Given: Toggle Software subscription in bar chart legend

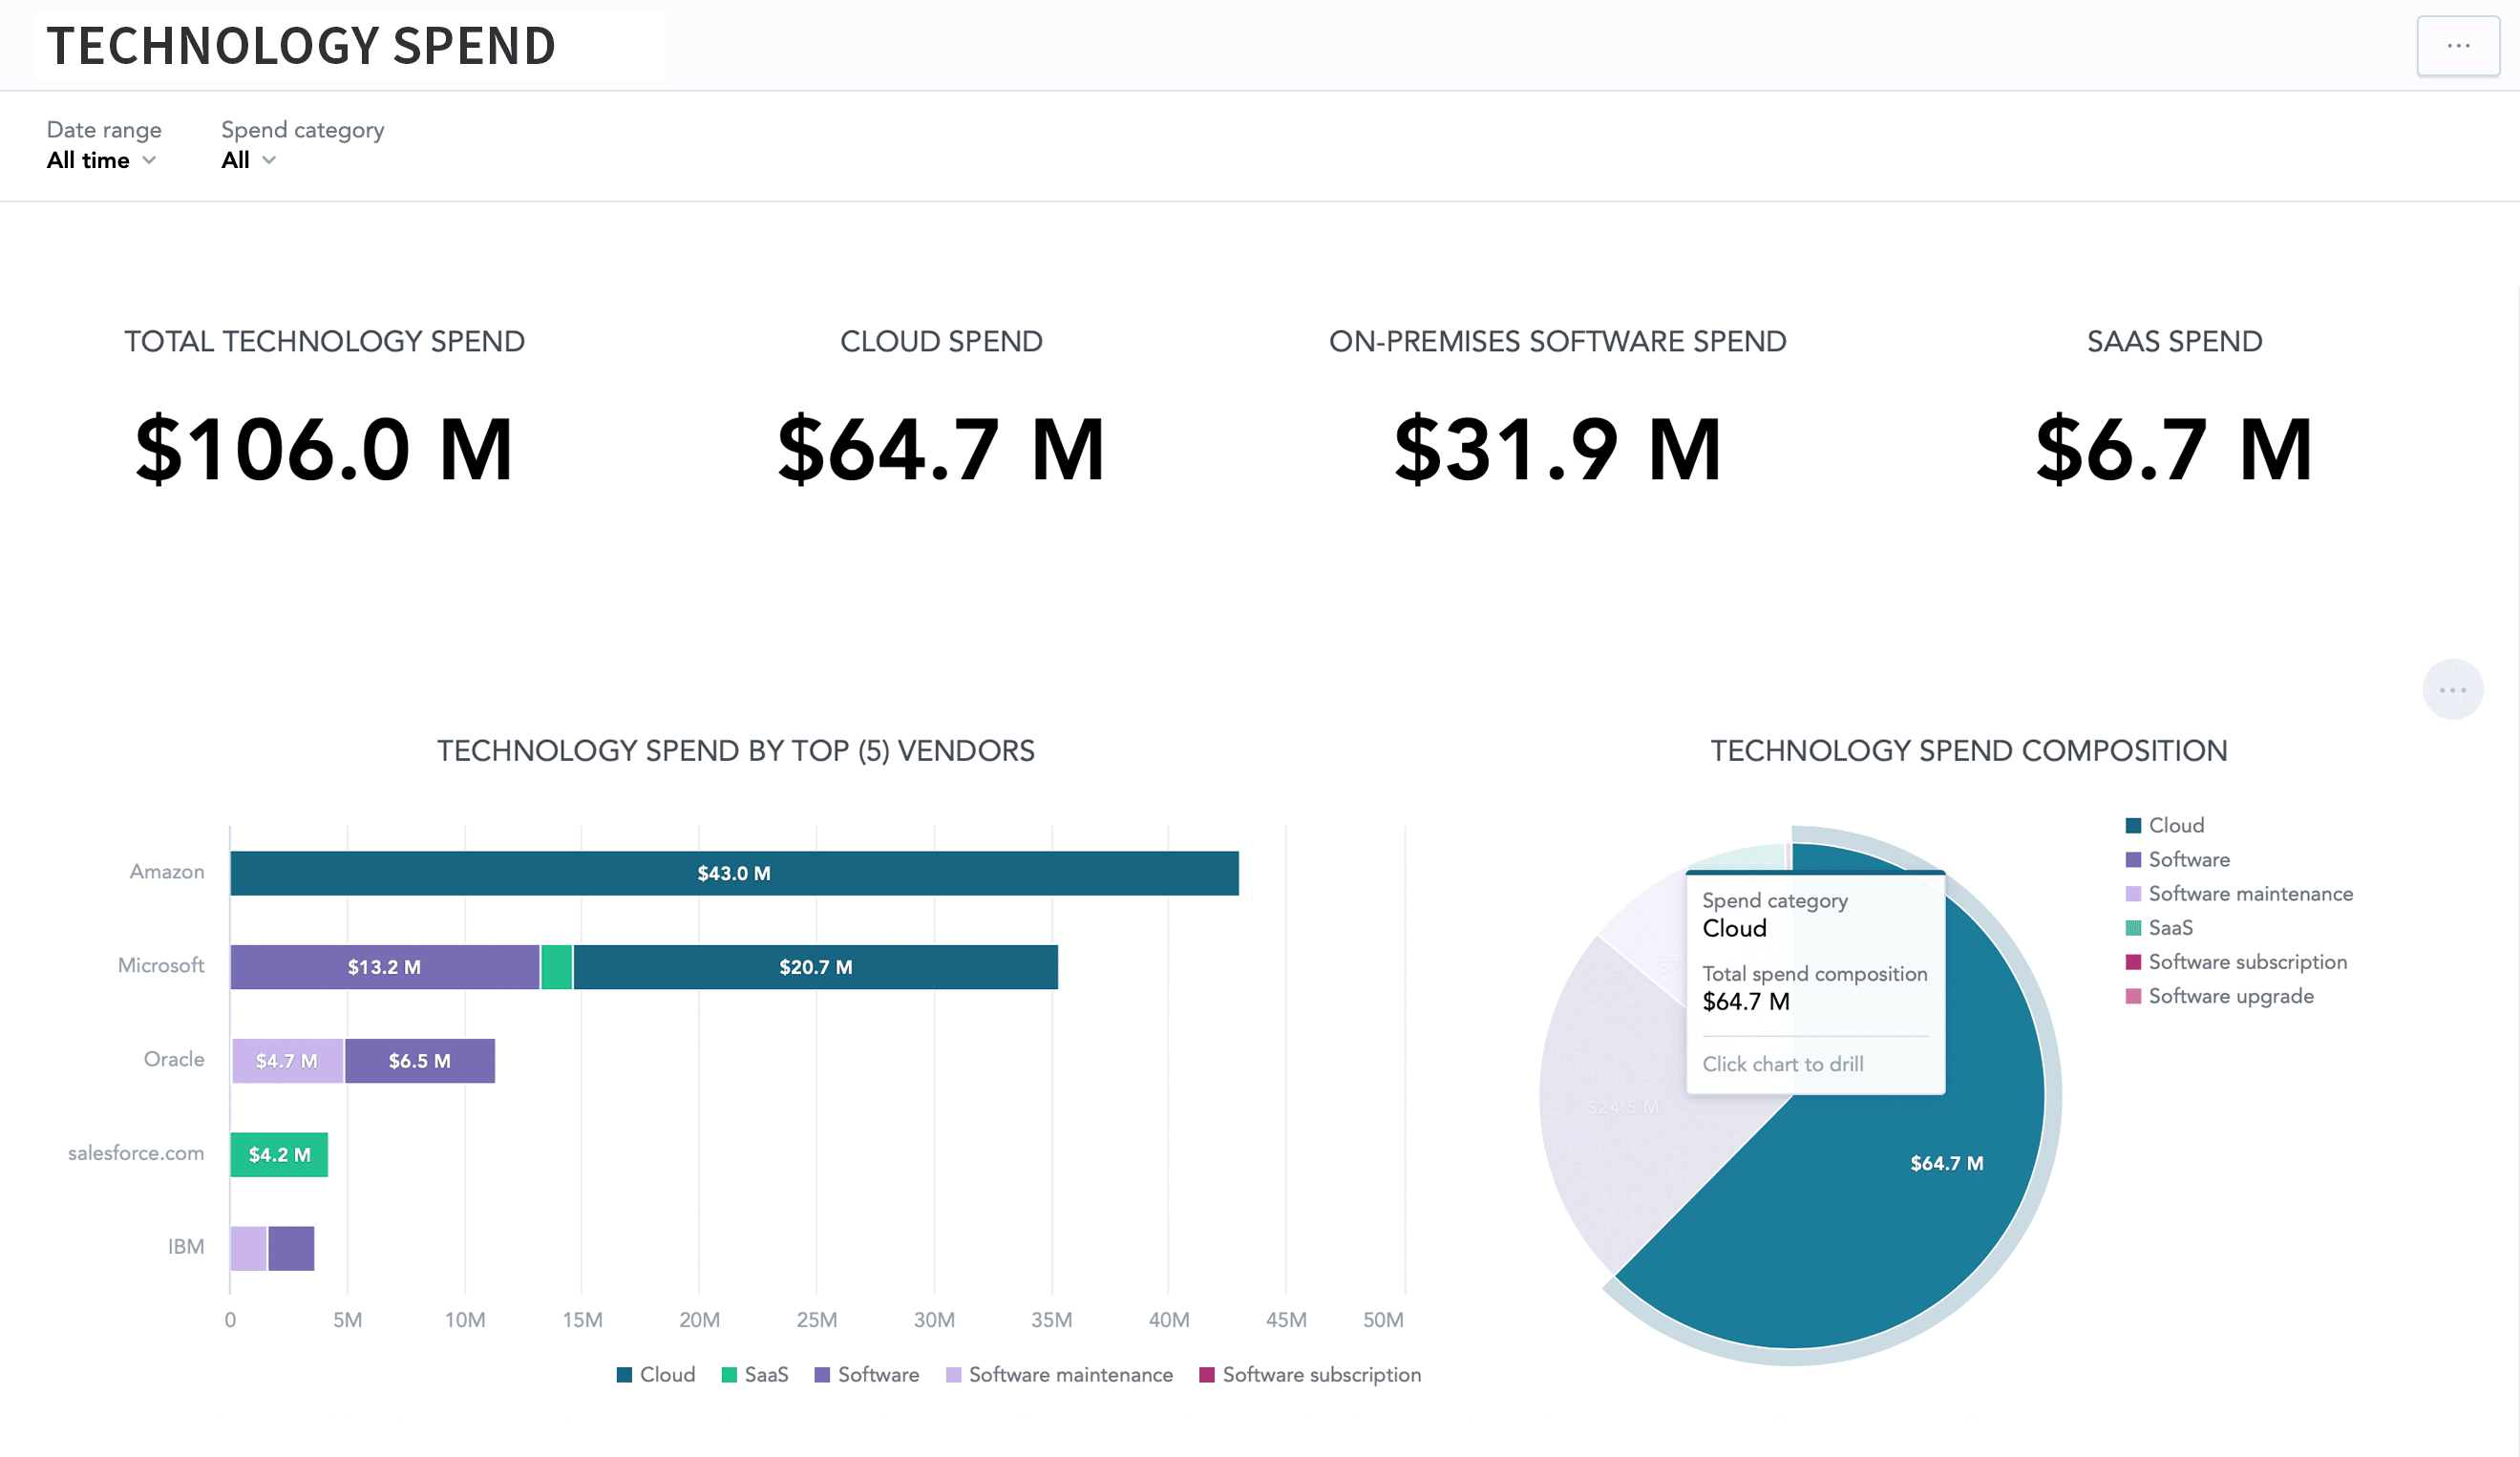Looking at the screenshot, I should pos(1310,1375).
